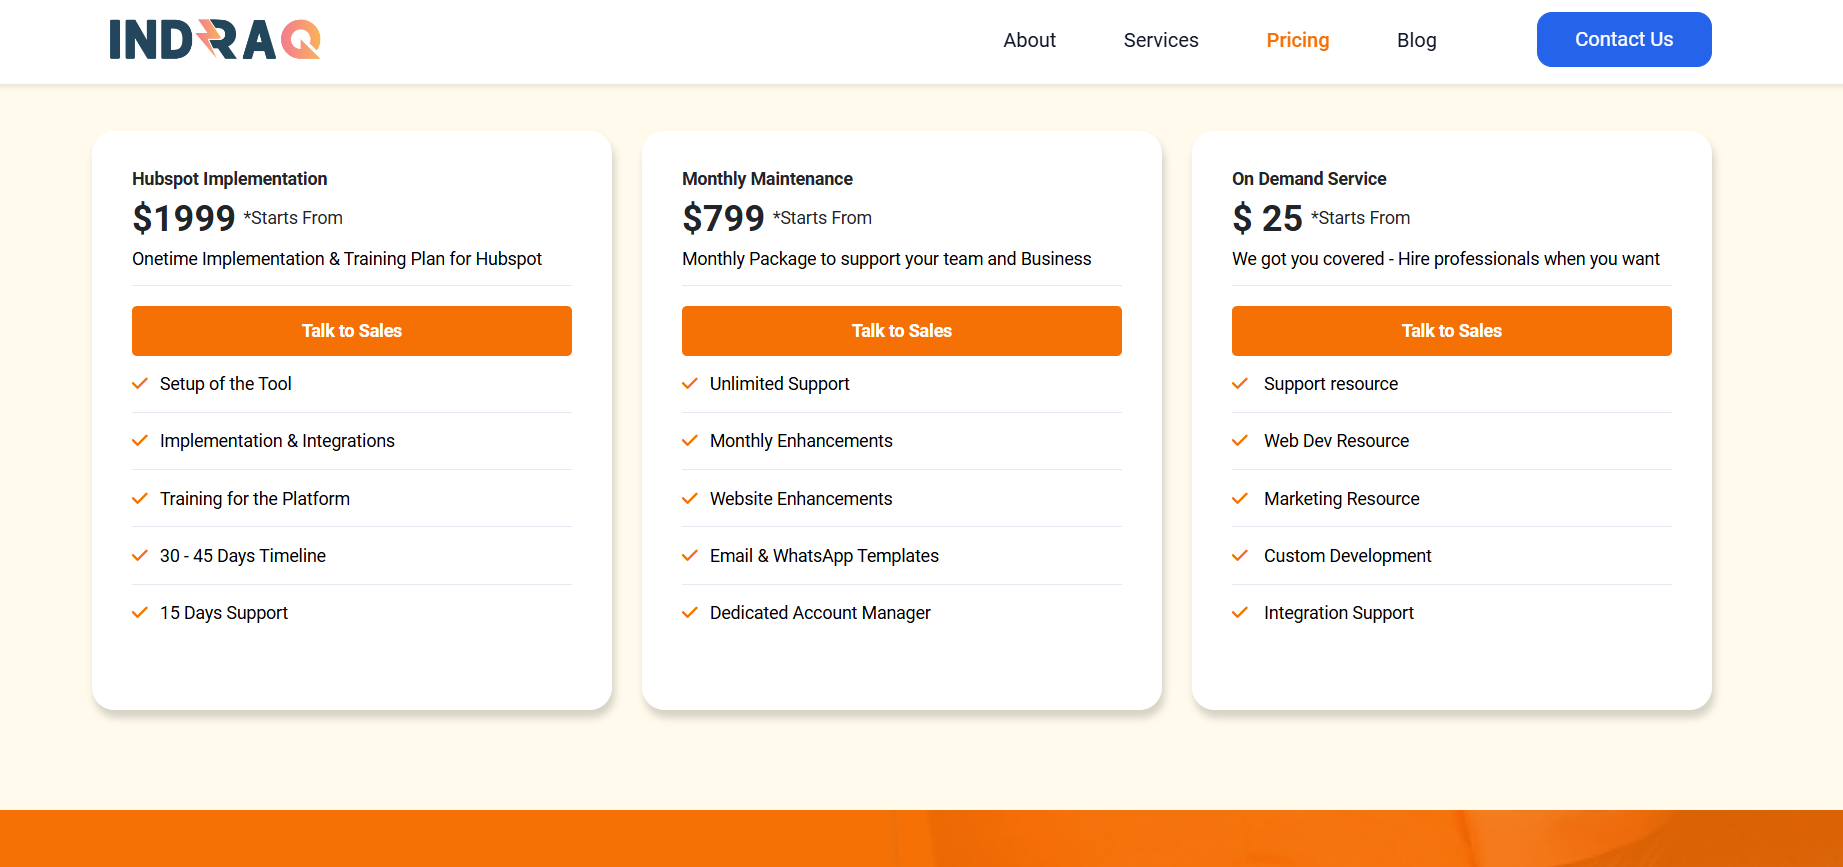Open the Blog page

tap(1416, 40)
